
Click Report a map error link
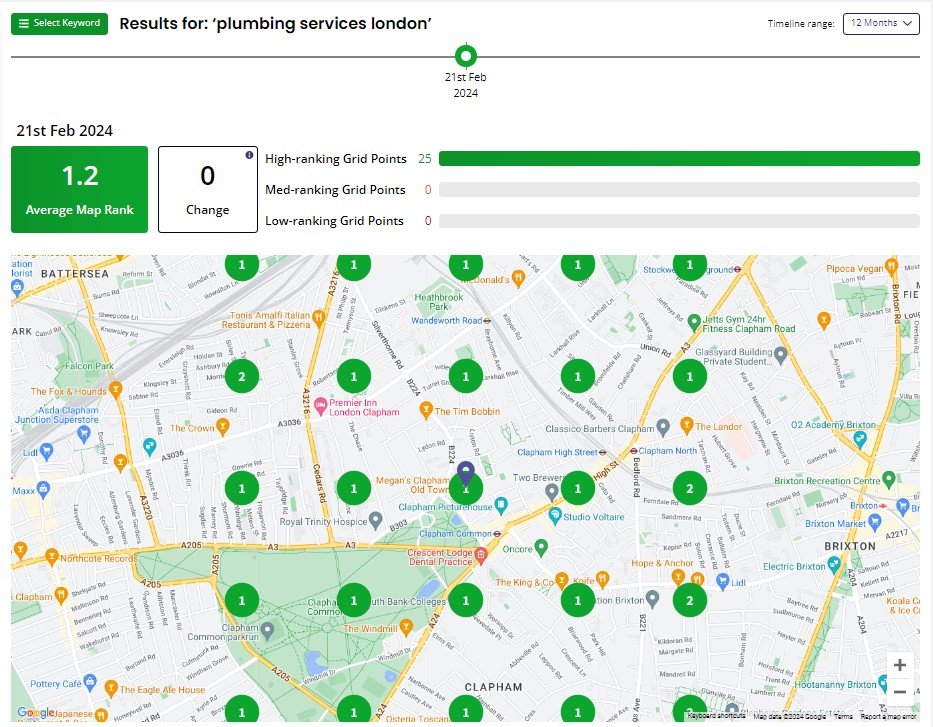pyautogui.click(x=888, y=717)
